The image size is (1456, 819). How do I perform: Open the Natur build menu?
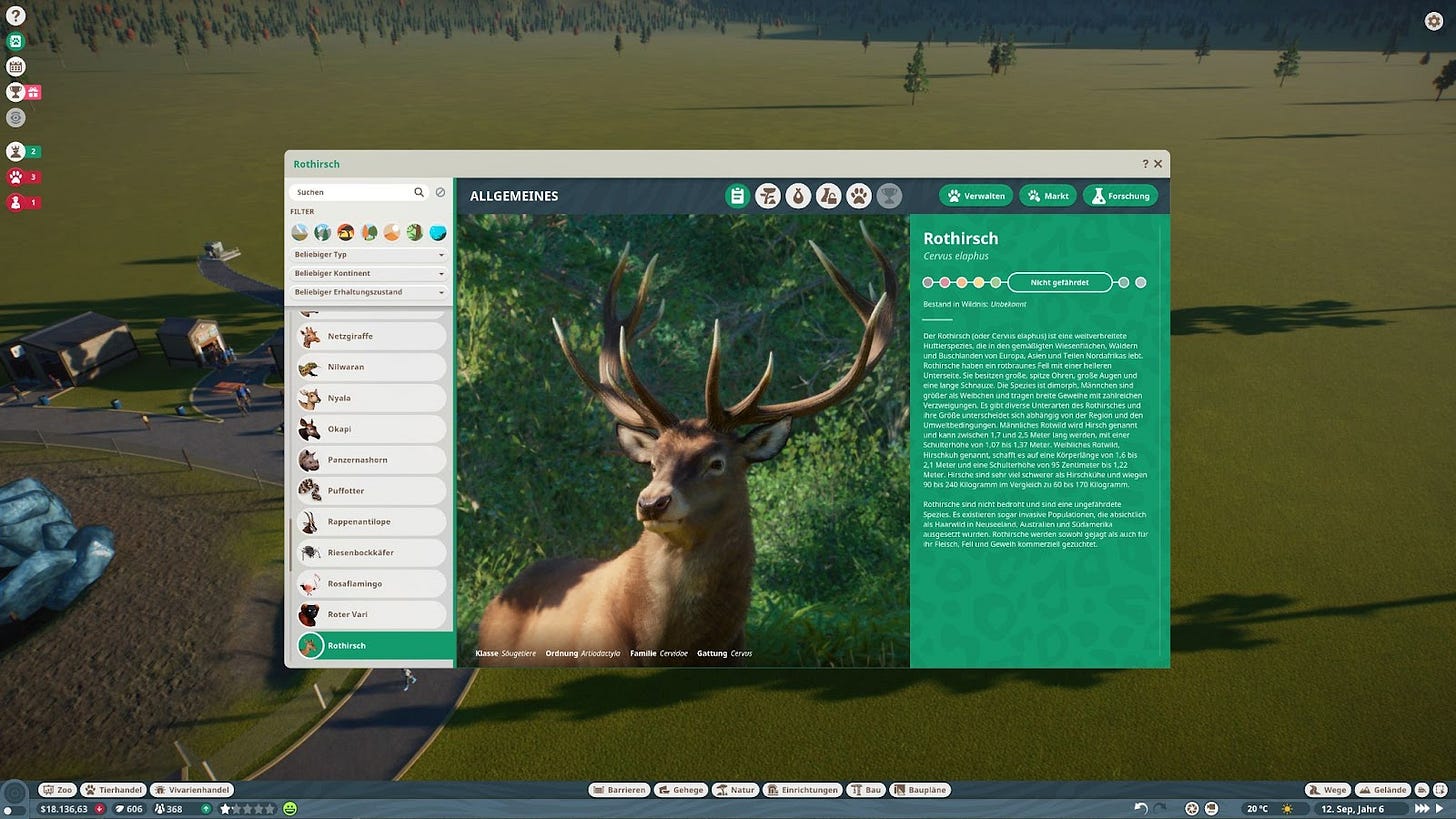click(x=735, y=790)
